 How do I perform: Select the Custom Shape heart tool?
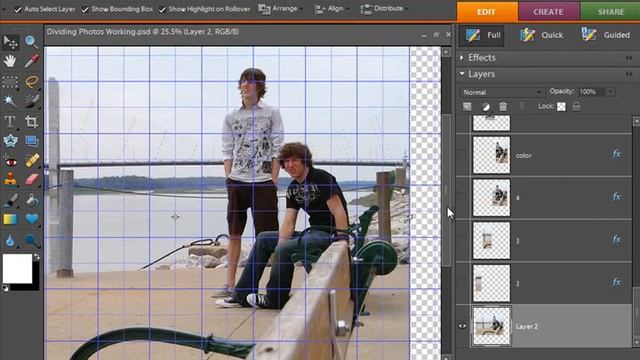click(32, 219)
